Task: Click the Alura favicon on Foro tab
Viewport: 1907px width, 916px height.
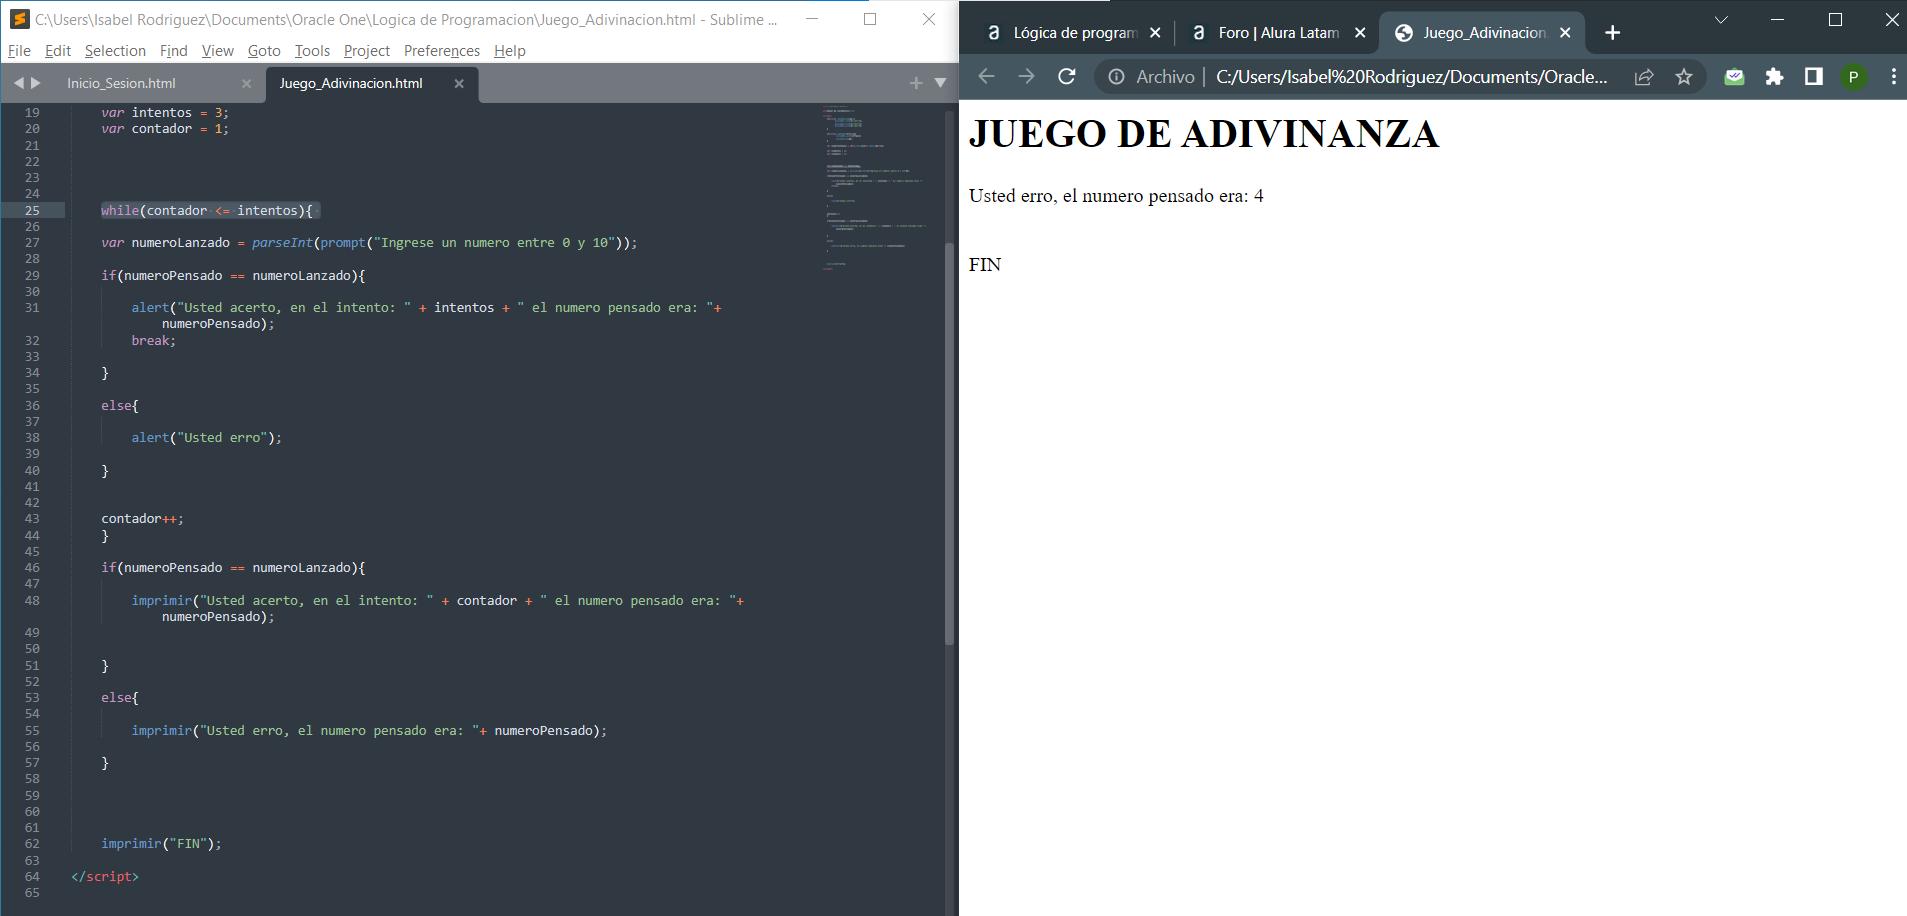Action: pyautogui.click(x=1199, y=33)
